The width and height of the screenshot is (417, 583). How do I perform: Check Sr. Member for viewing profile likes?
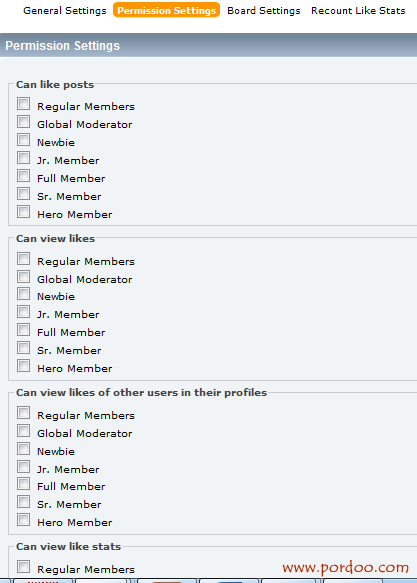point(23,502)
